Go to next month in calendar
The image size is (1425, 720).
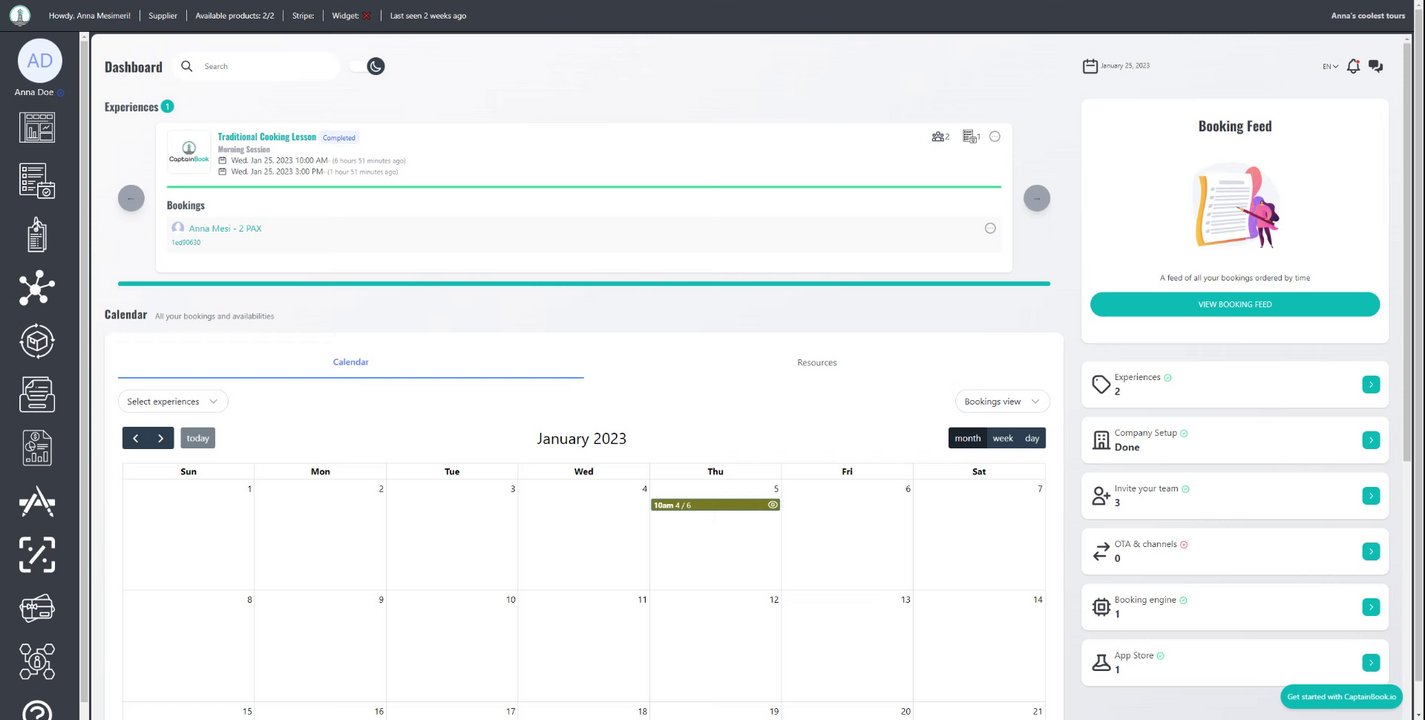point(161,438)
